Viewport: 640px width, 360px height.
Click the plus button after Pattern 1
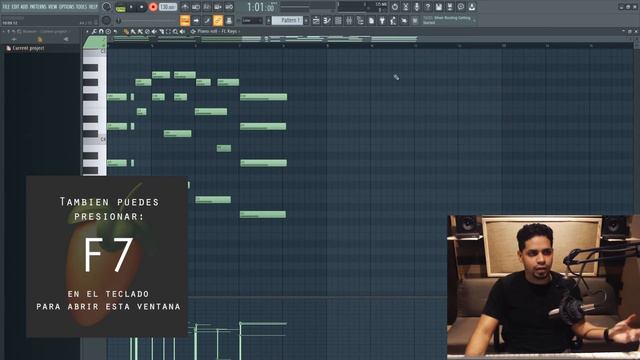pos(306,20)
